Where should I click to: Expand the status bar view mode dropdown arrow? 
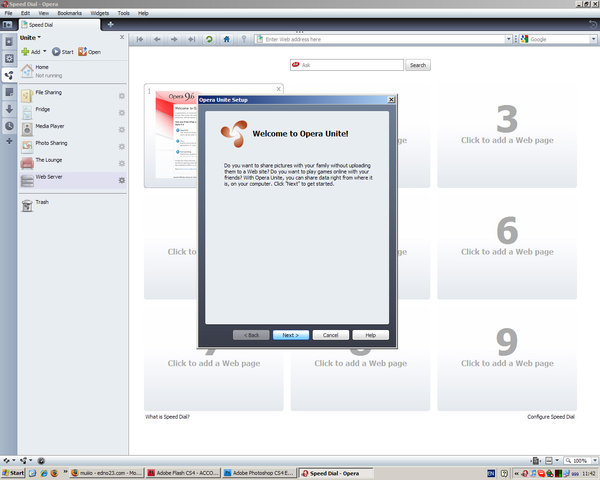click(557, 460)
